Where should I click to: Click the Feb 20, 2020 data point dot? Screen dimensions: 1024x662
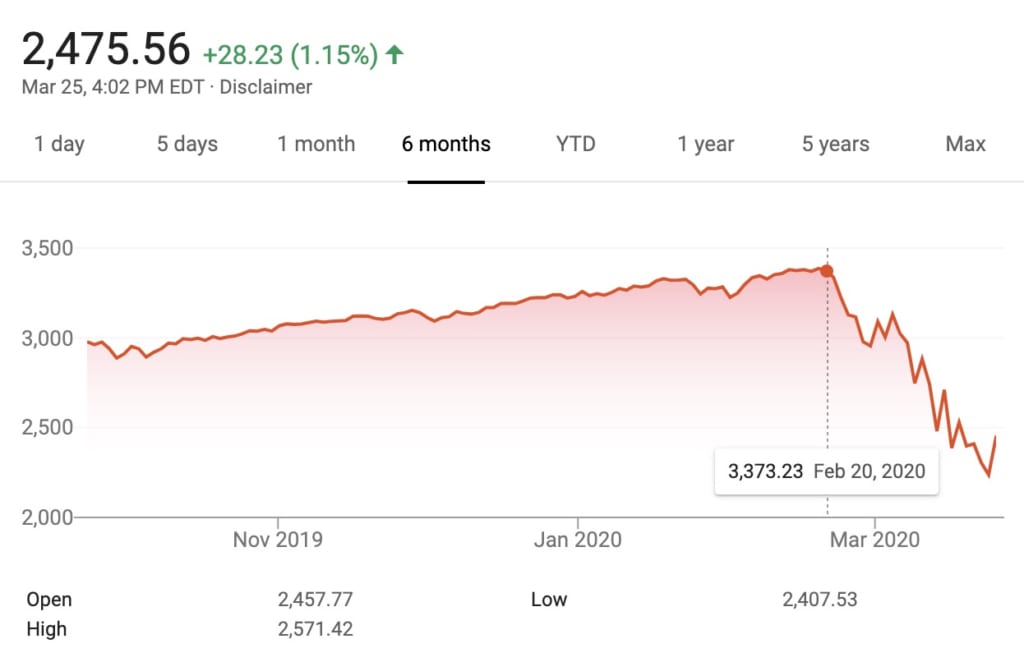(827, 271)
